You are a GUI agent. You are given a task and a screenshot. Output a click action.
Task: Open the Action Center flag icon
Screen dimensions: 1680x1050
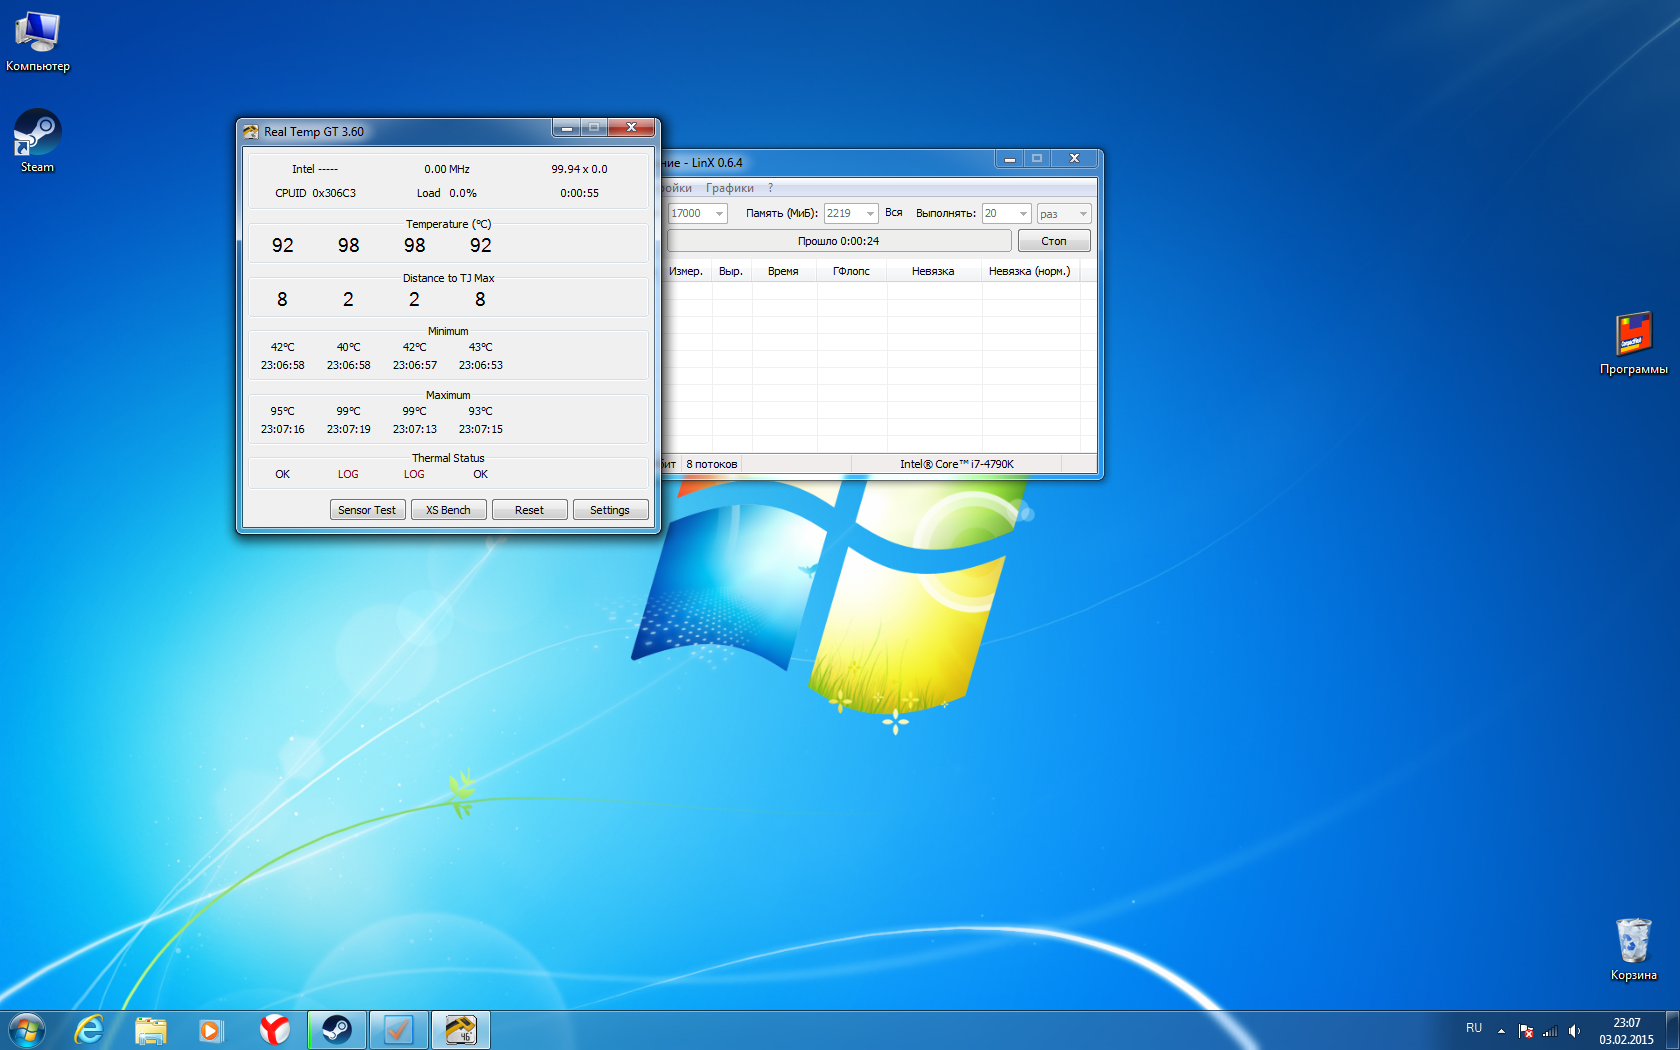[x=1526, y=1030]
